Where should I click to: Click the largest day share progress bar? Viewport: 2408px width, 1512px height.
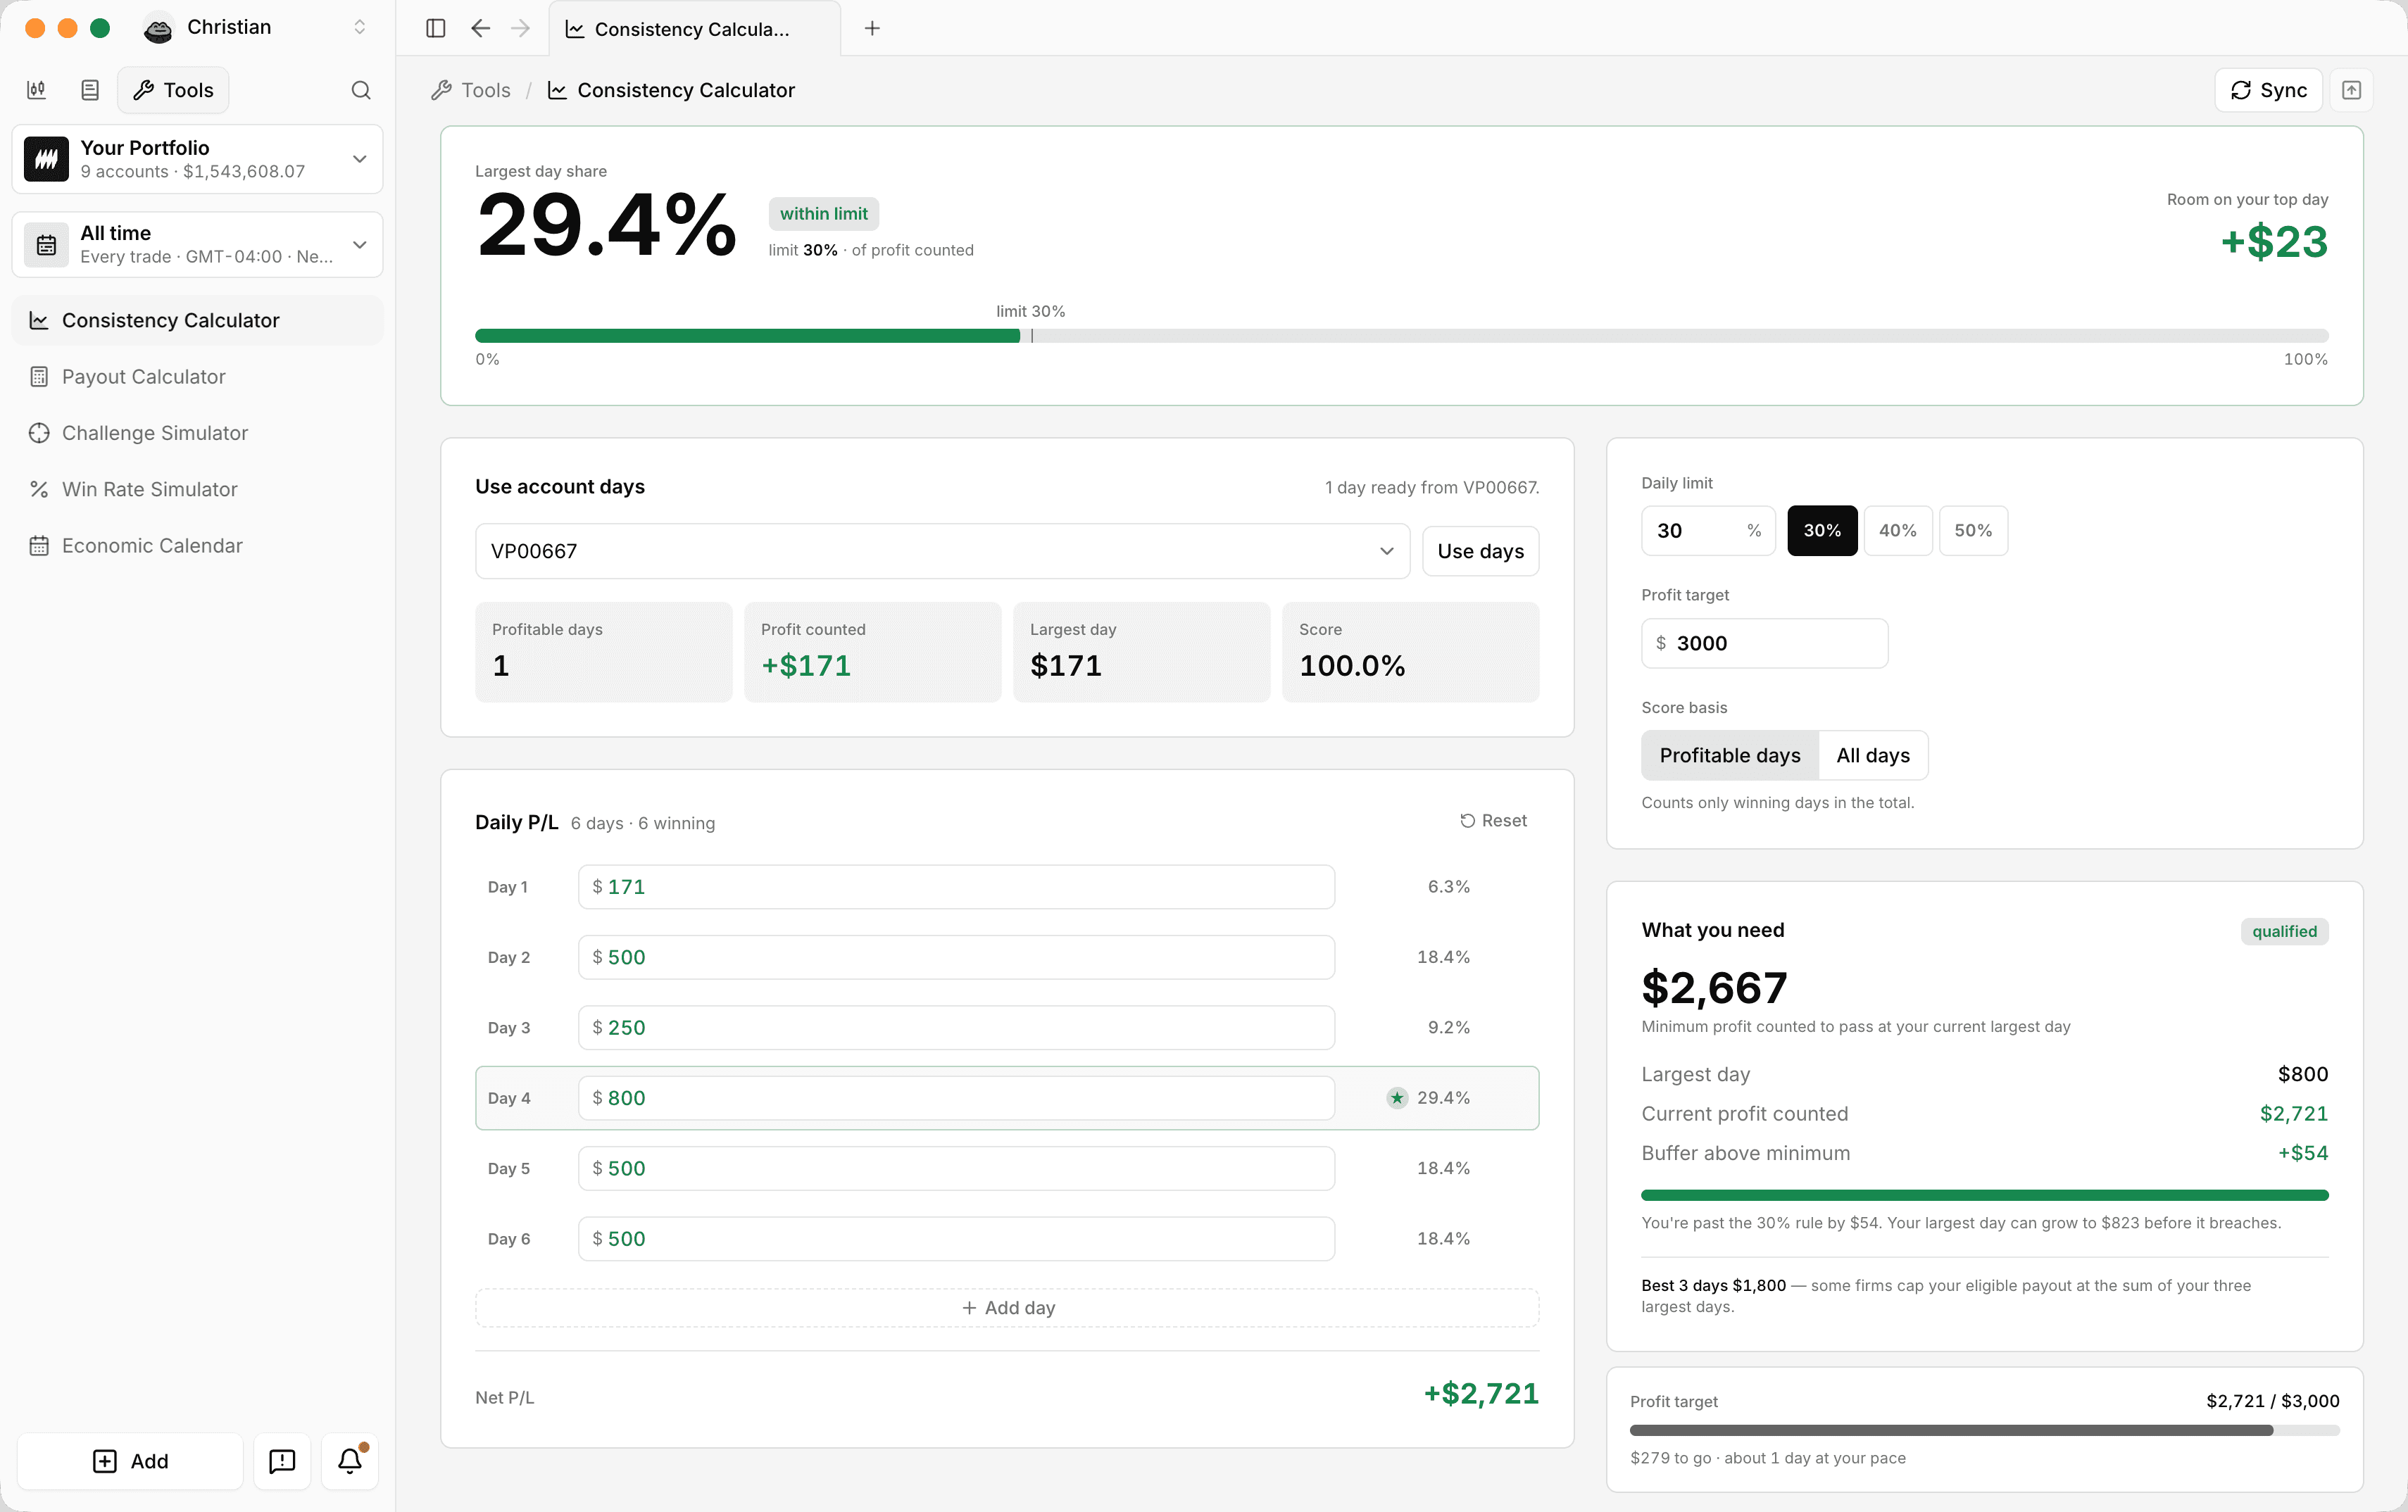pos(1401,336)
